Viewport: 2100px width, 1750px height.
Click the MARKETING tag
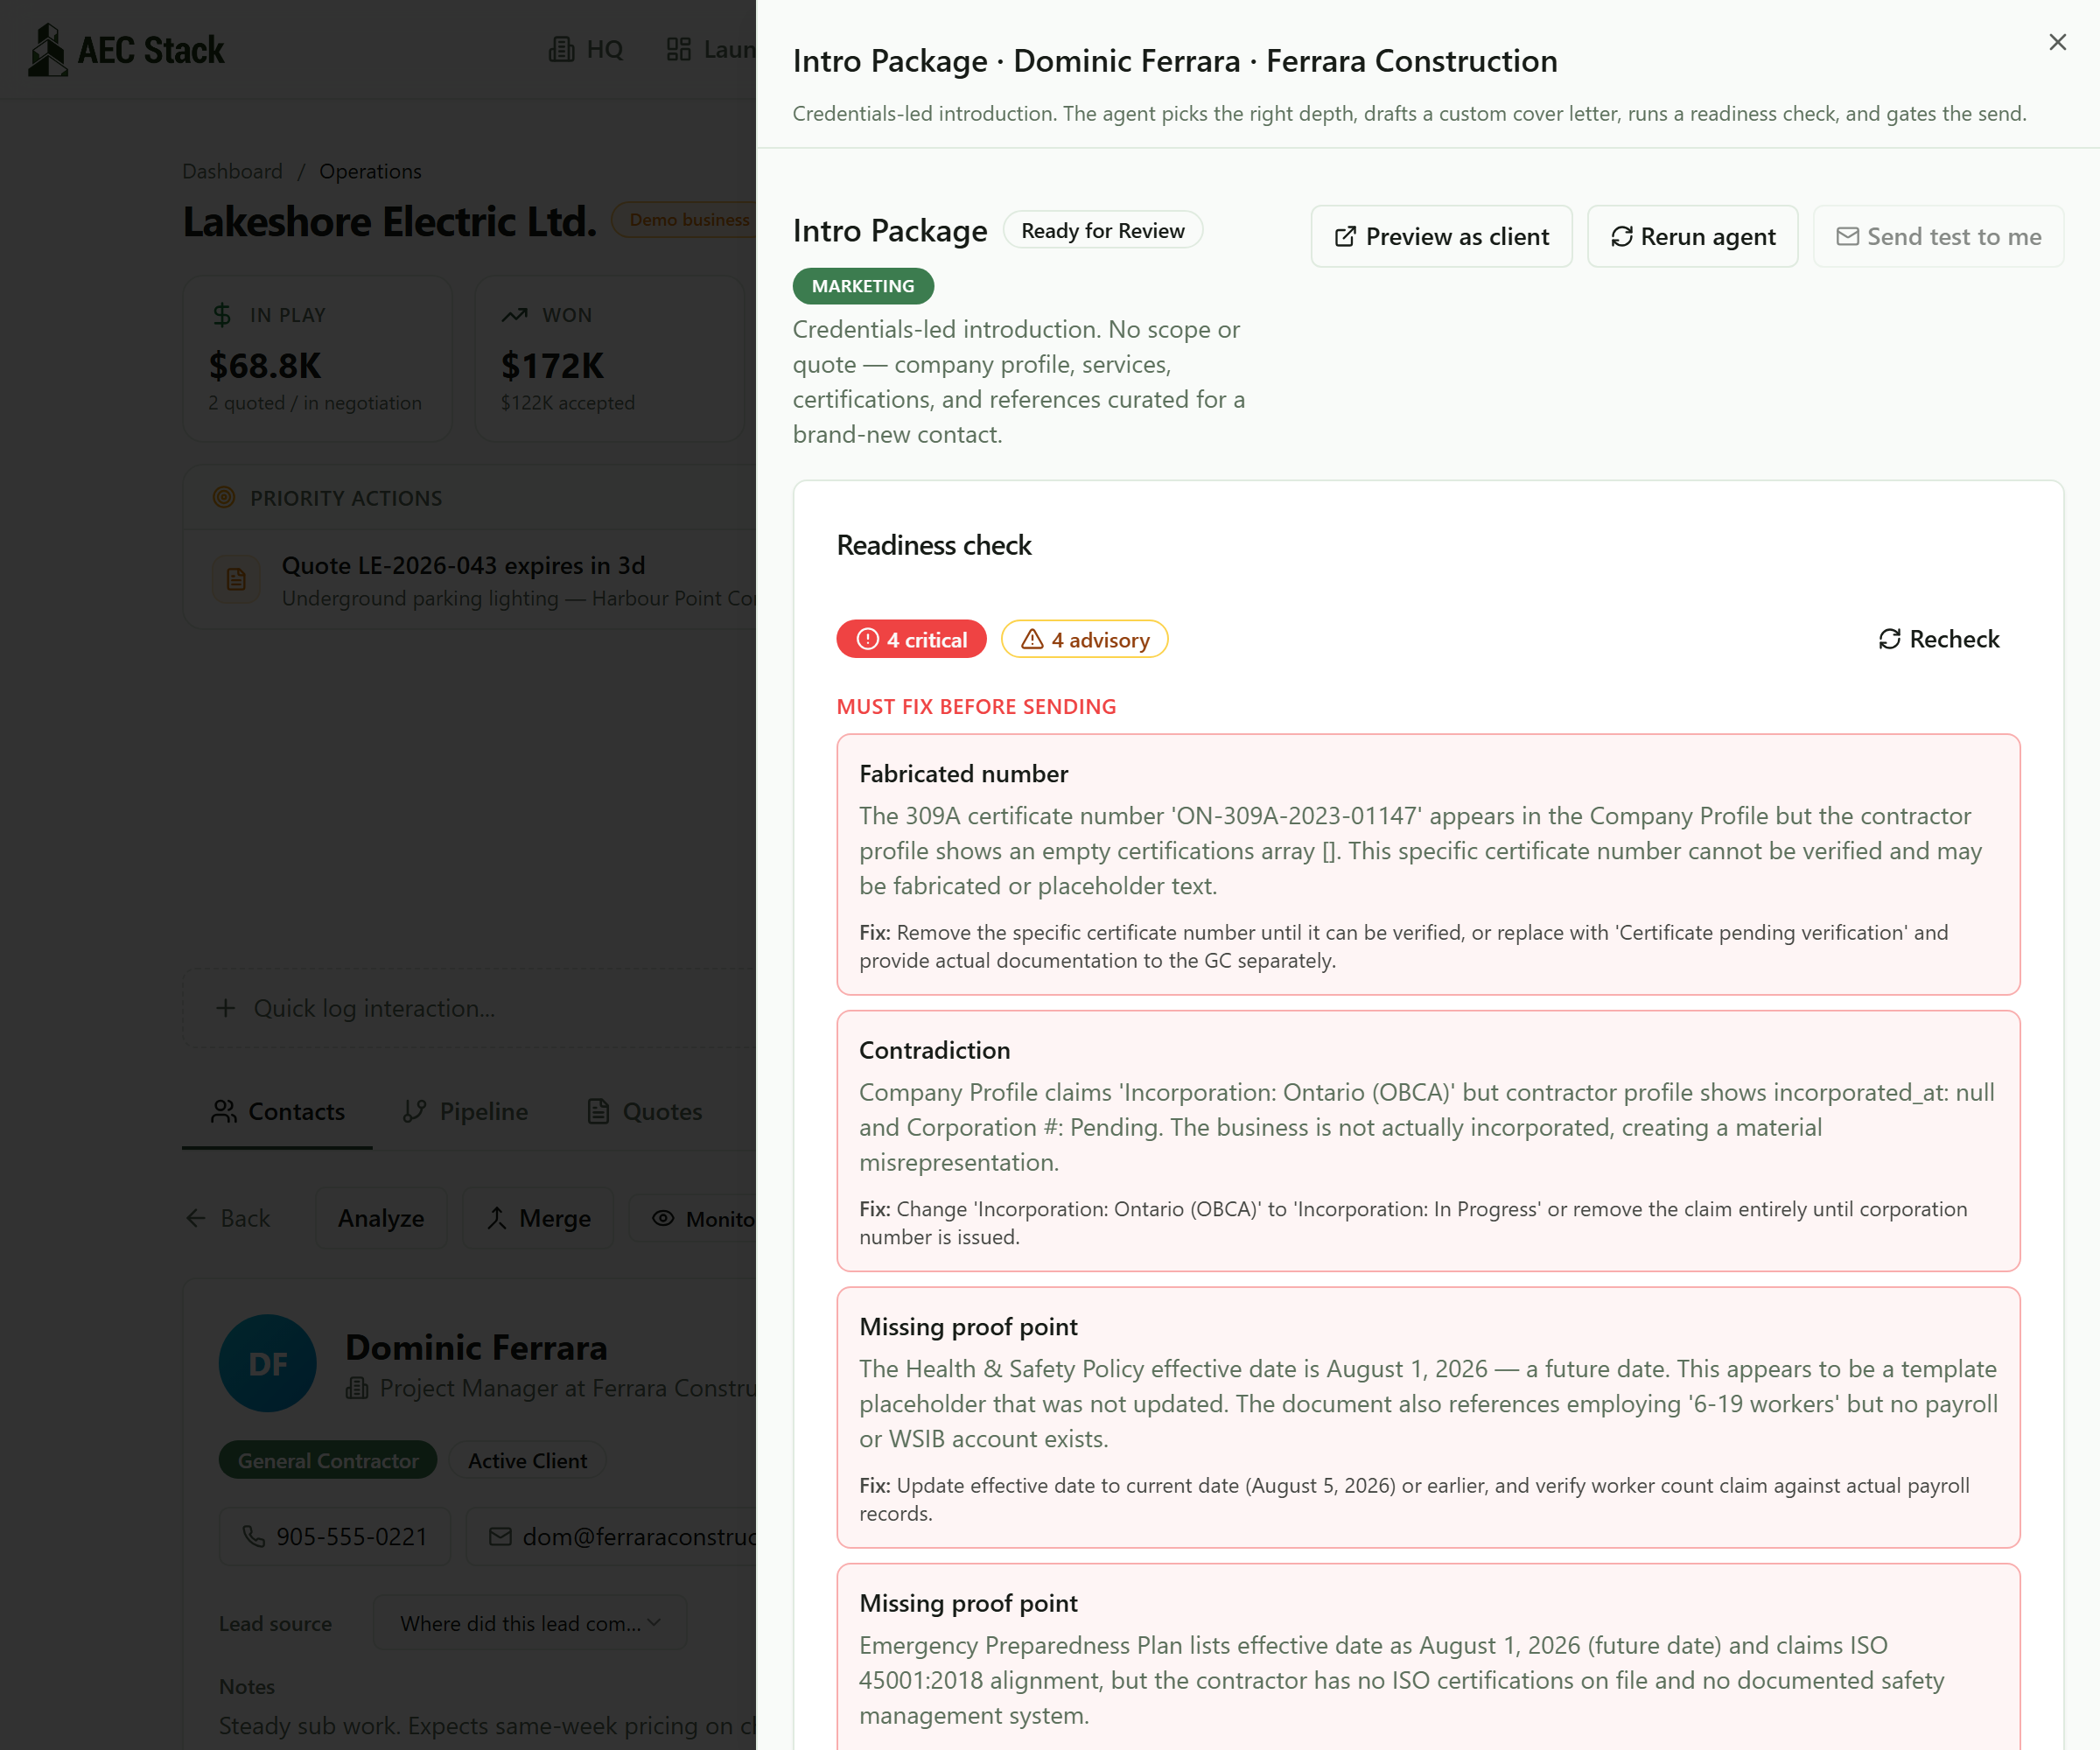pos(863,286)
